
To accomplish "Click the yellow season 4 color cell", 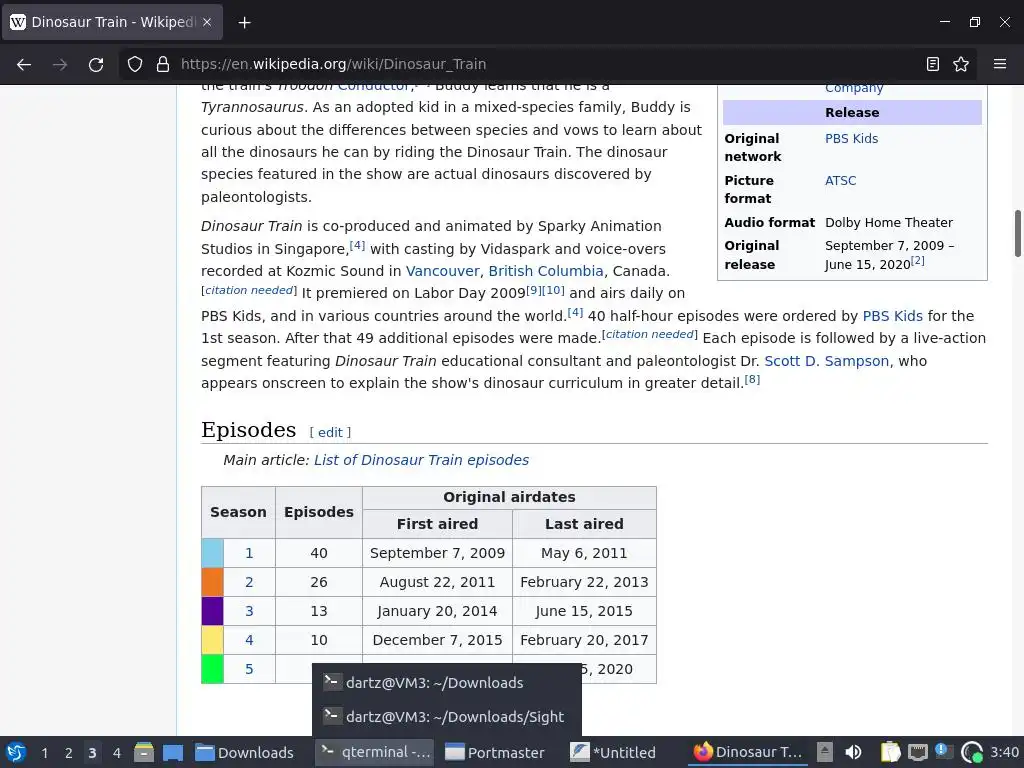I will coord(212,640).
